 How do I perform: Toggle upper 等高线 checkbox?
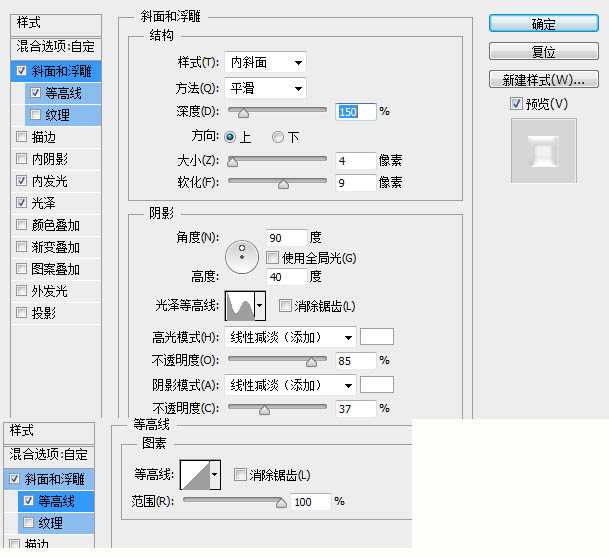(35, 92)
